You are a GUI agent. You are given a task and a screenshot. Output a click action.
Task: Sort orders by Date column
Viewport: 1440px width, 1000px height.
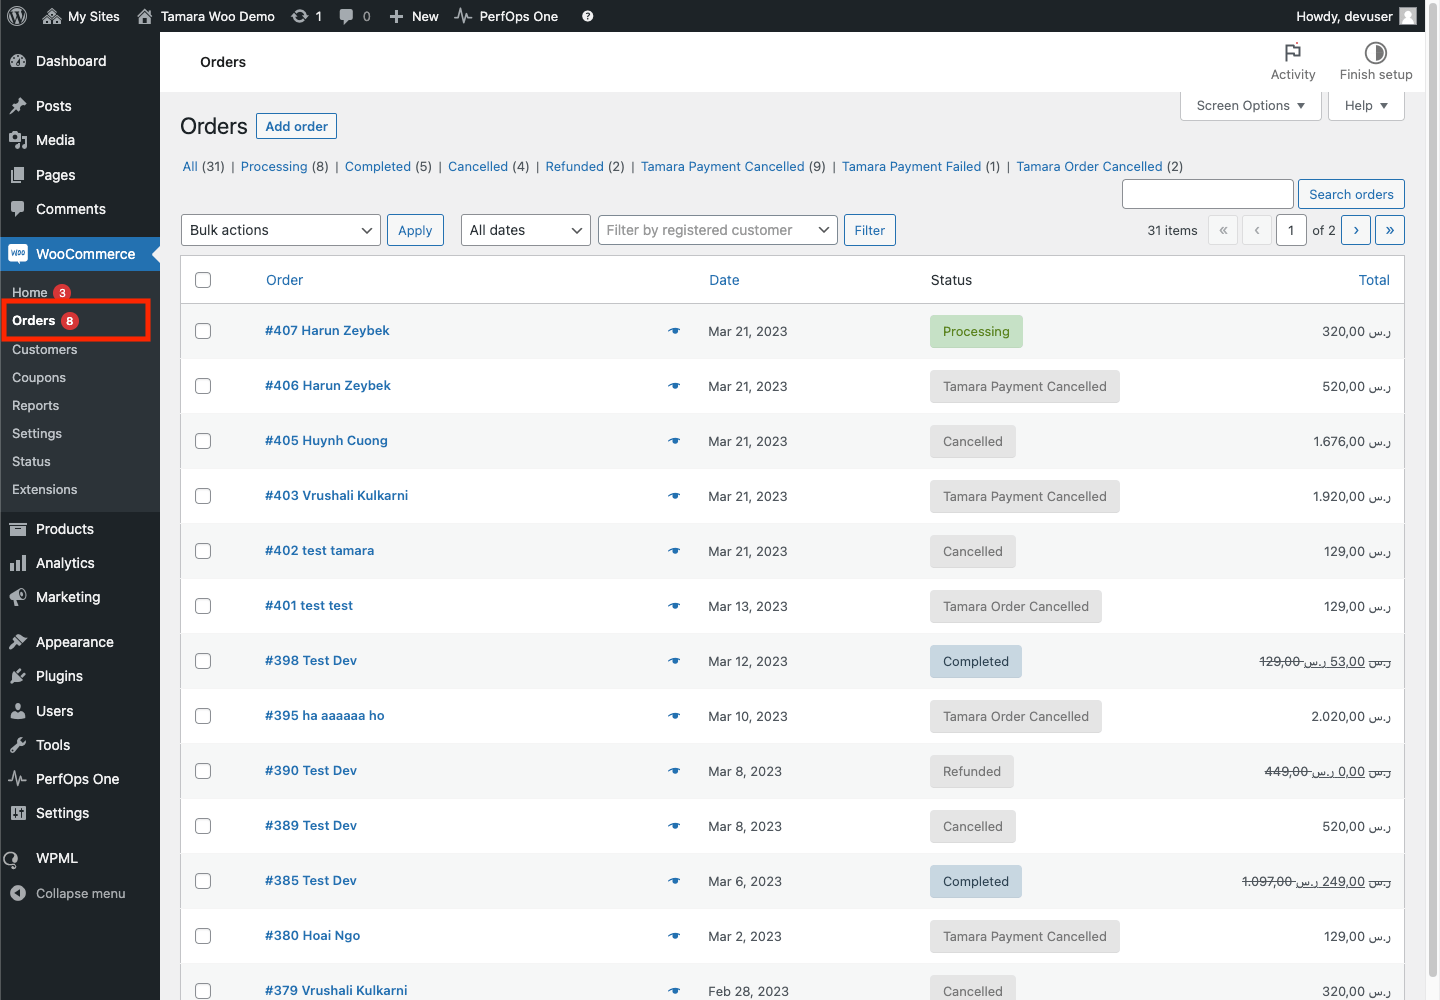click(x=724, y=280)
